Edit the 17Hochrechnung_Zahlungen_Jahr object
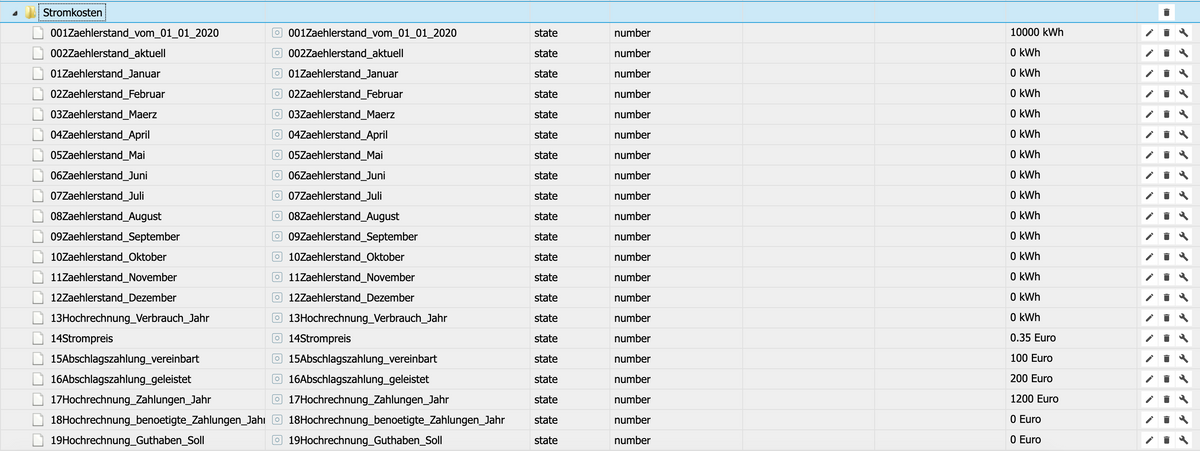This screenshot has height=451, width=1200. tap(1149, 399)
